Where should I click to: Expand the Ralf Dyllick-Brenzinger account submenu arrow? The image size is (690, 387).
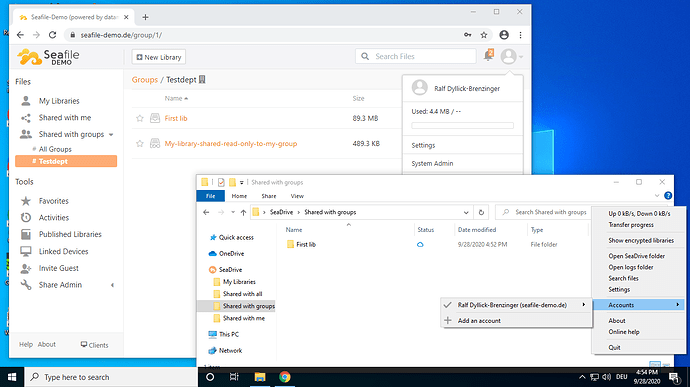(584, 305)
